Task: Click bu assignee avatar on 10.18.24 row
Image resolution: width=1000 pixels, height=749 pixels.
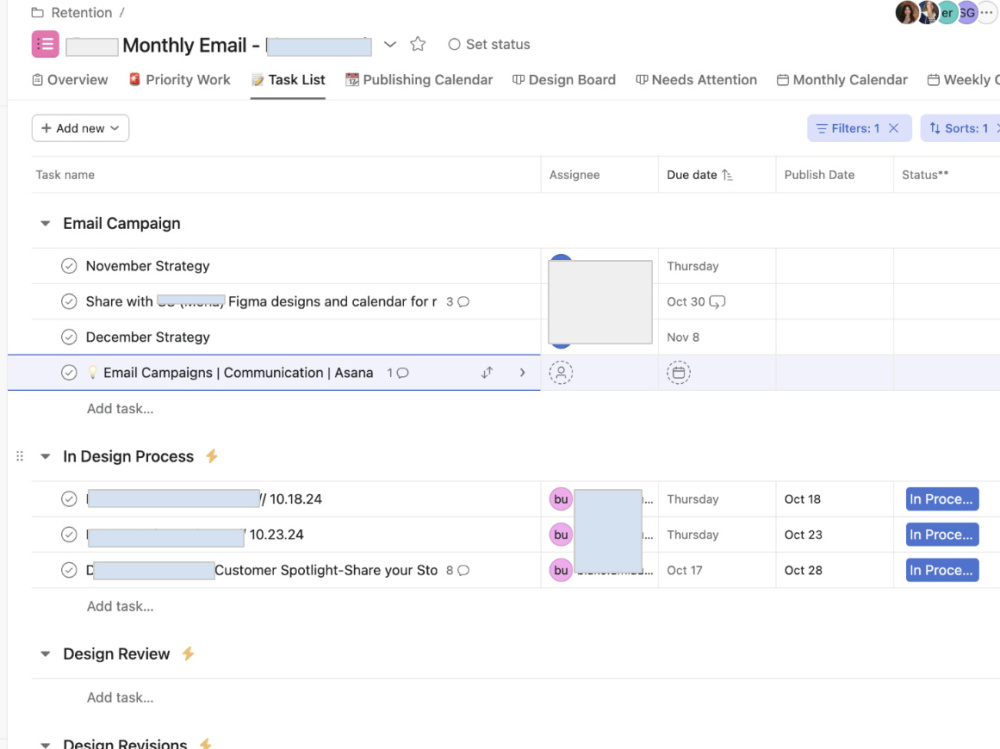Action: (561, 499)
